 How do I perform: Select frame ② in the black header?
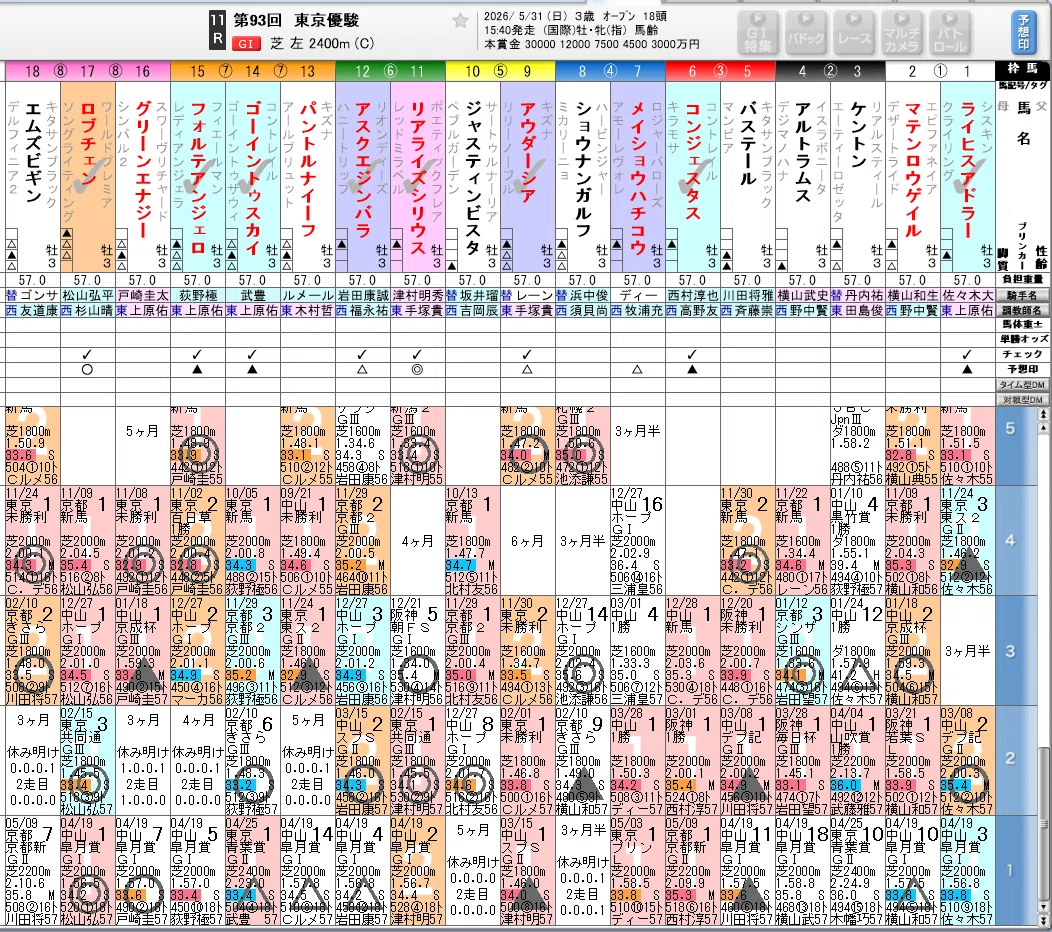tap(830, 71)
